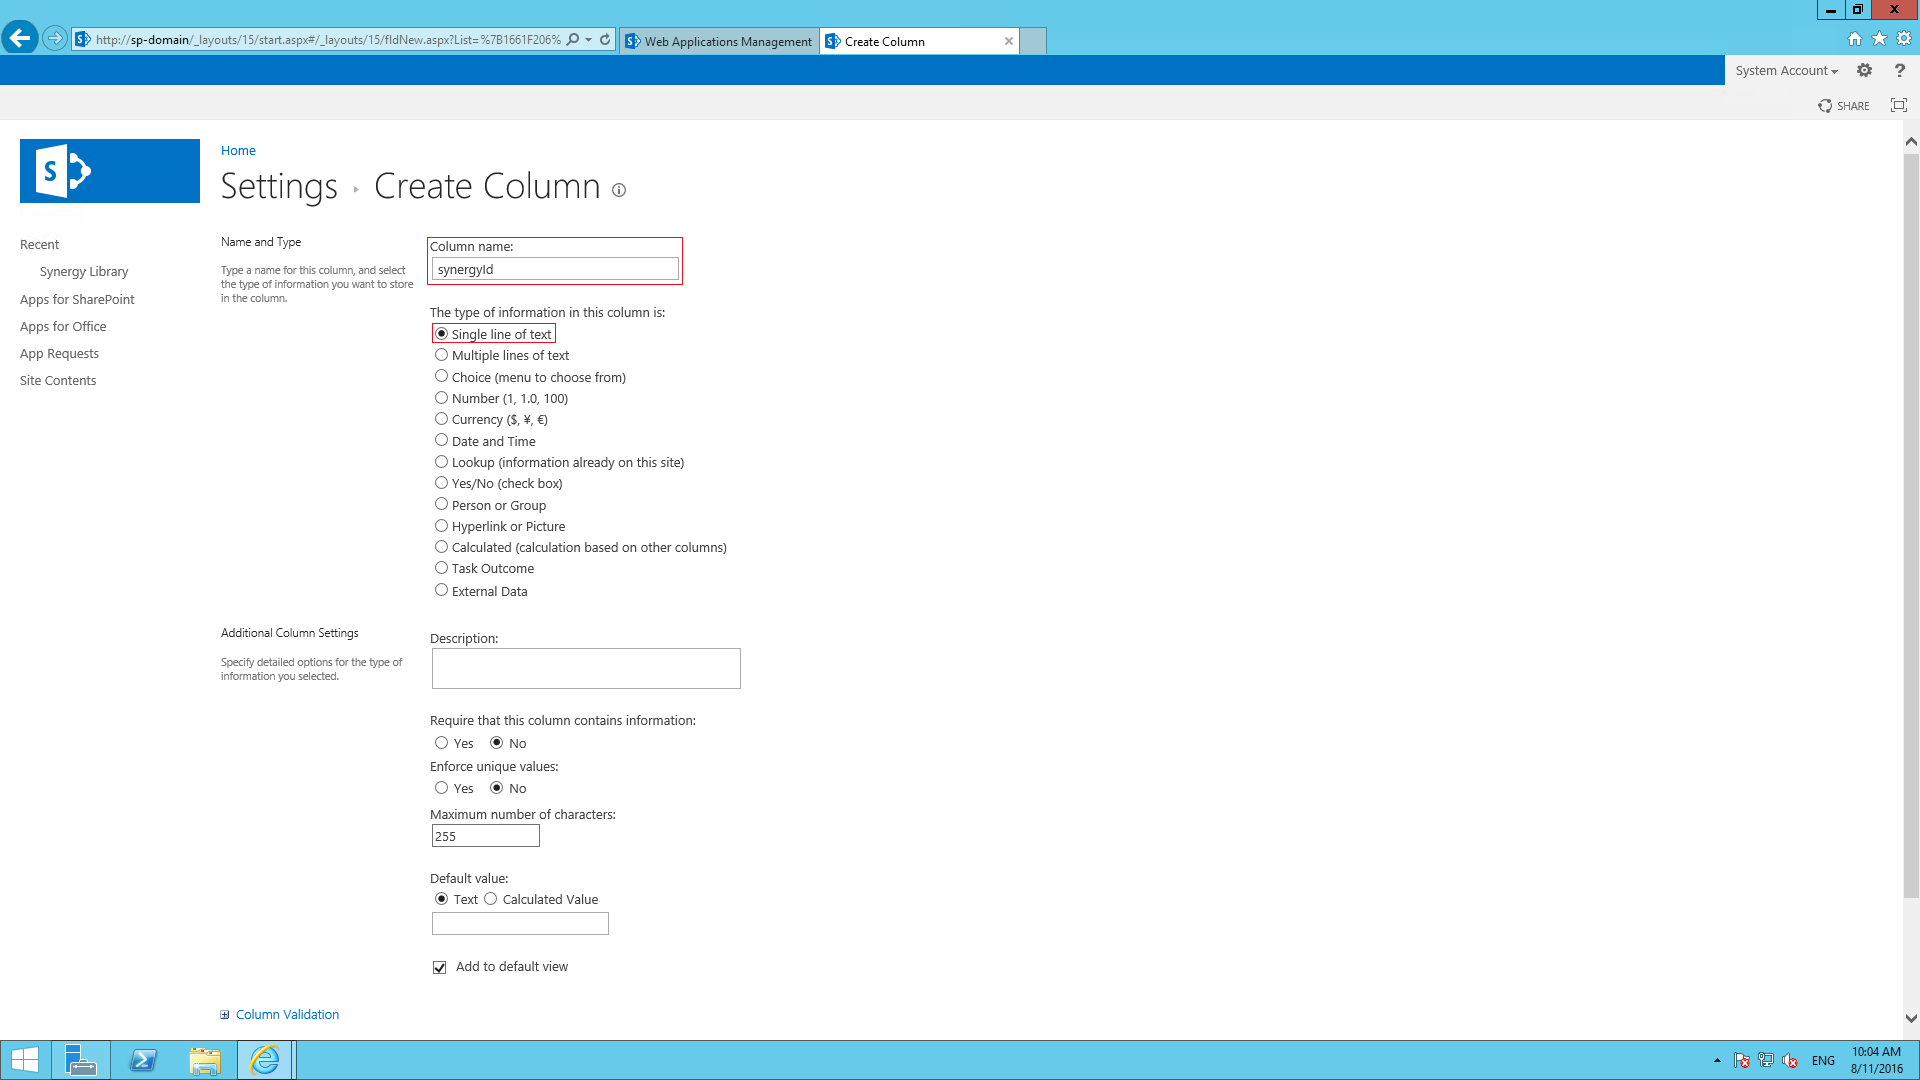Select Person or Group radio
1920x1080 pixels.
(441, 504)
